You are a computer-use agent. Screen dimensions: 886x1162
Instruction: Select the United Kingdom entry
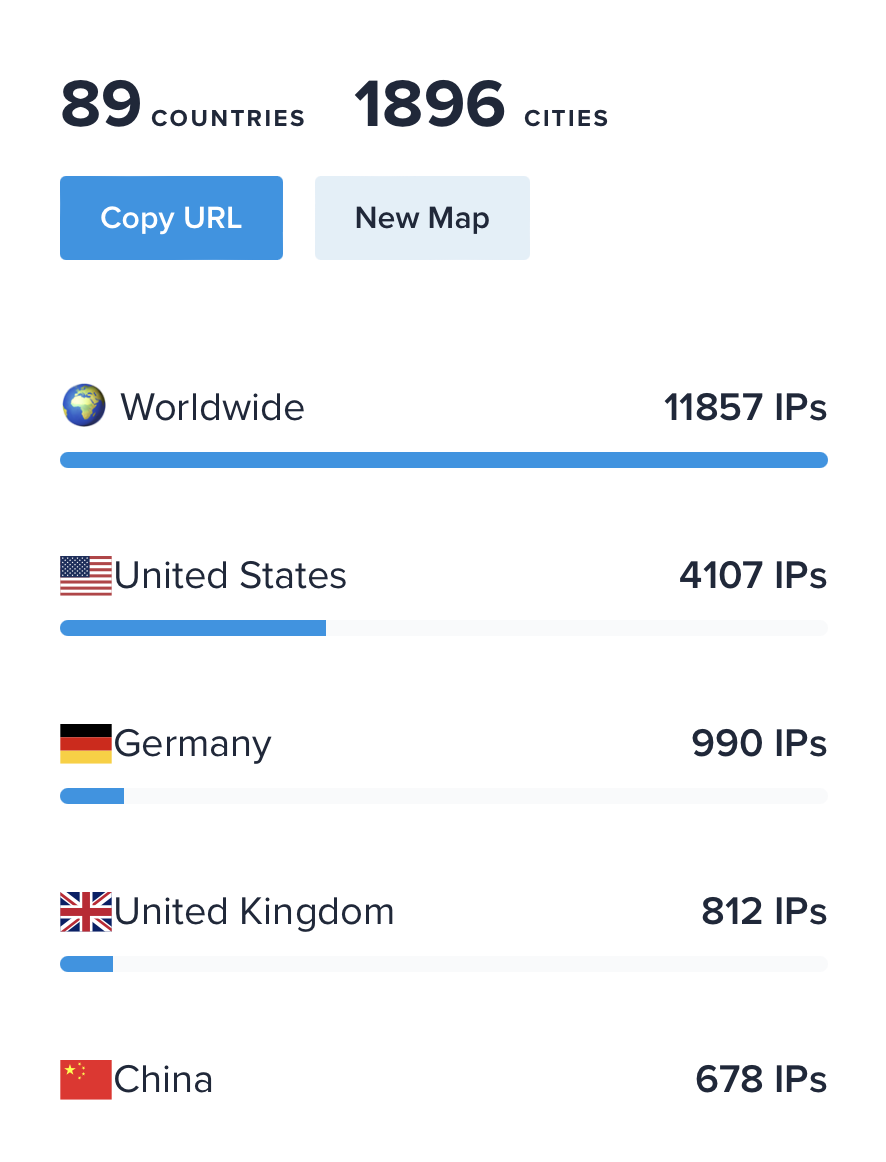[254, 912]
